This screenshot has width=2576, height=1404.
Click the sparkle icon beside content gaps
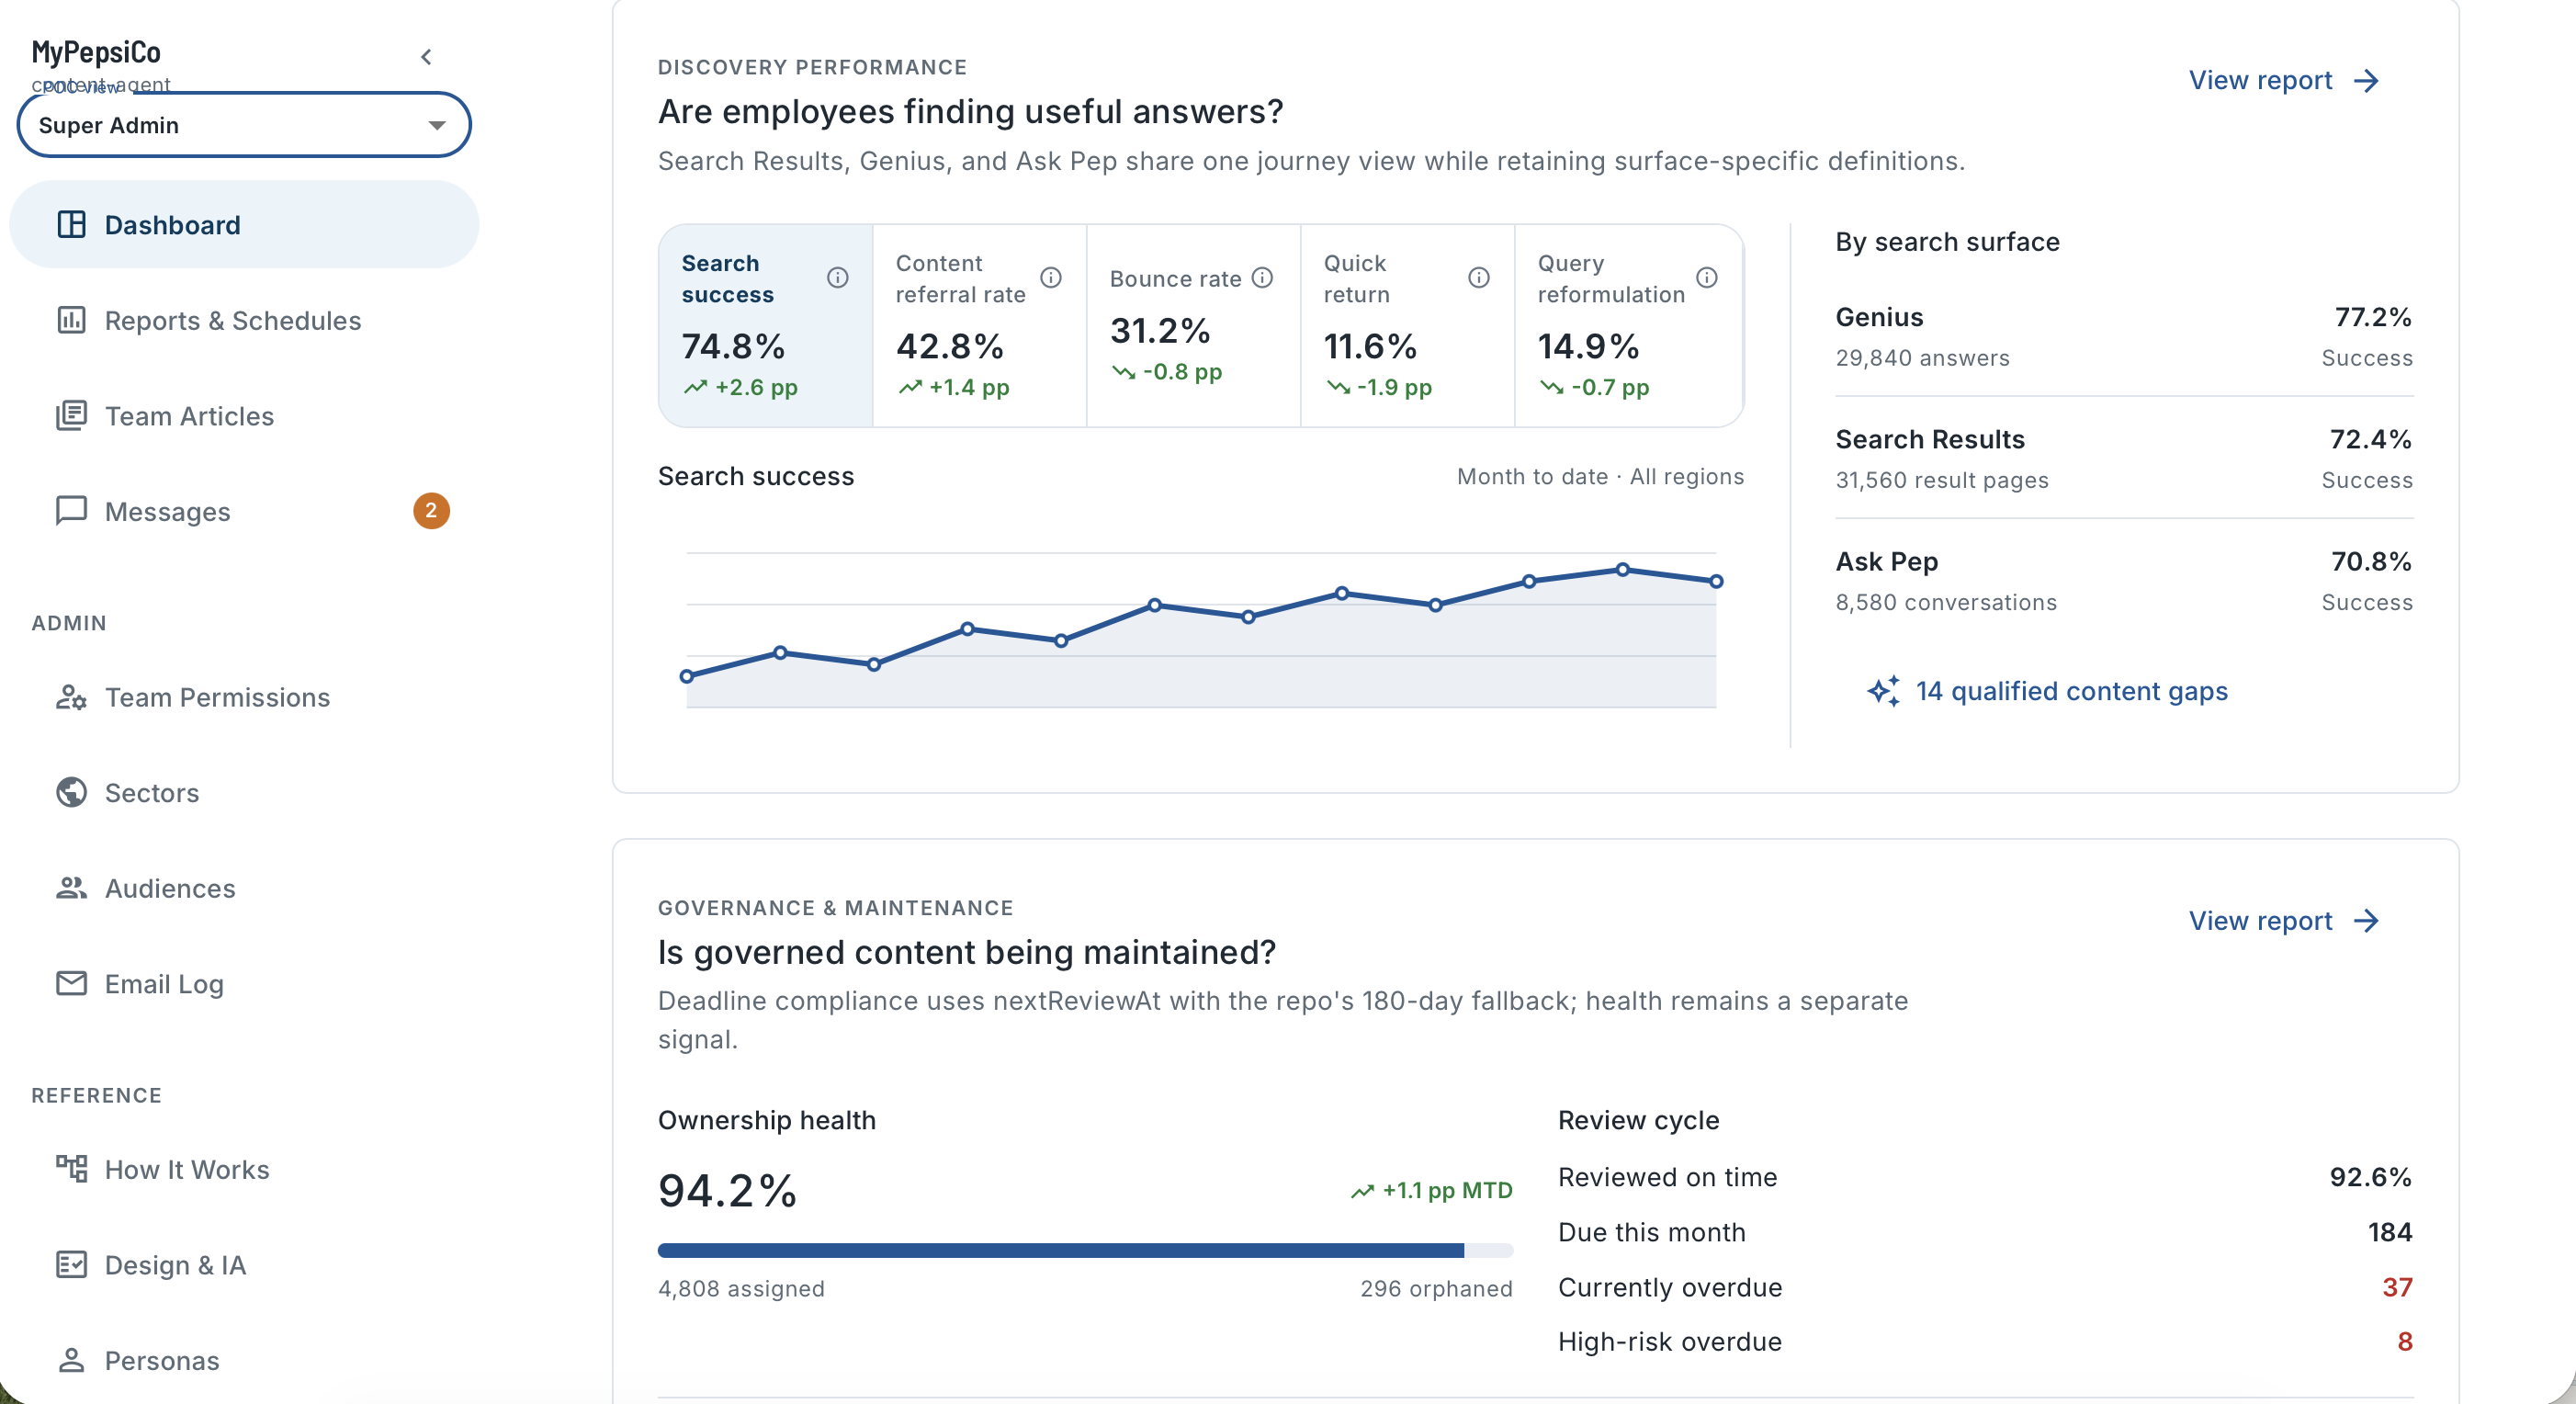tap(1883, 691)
